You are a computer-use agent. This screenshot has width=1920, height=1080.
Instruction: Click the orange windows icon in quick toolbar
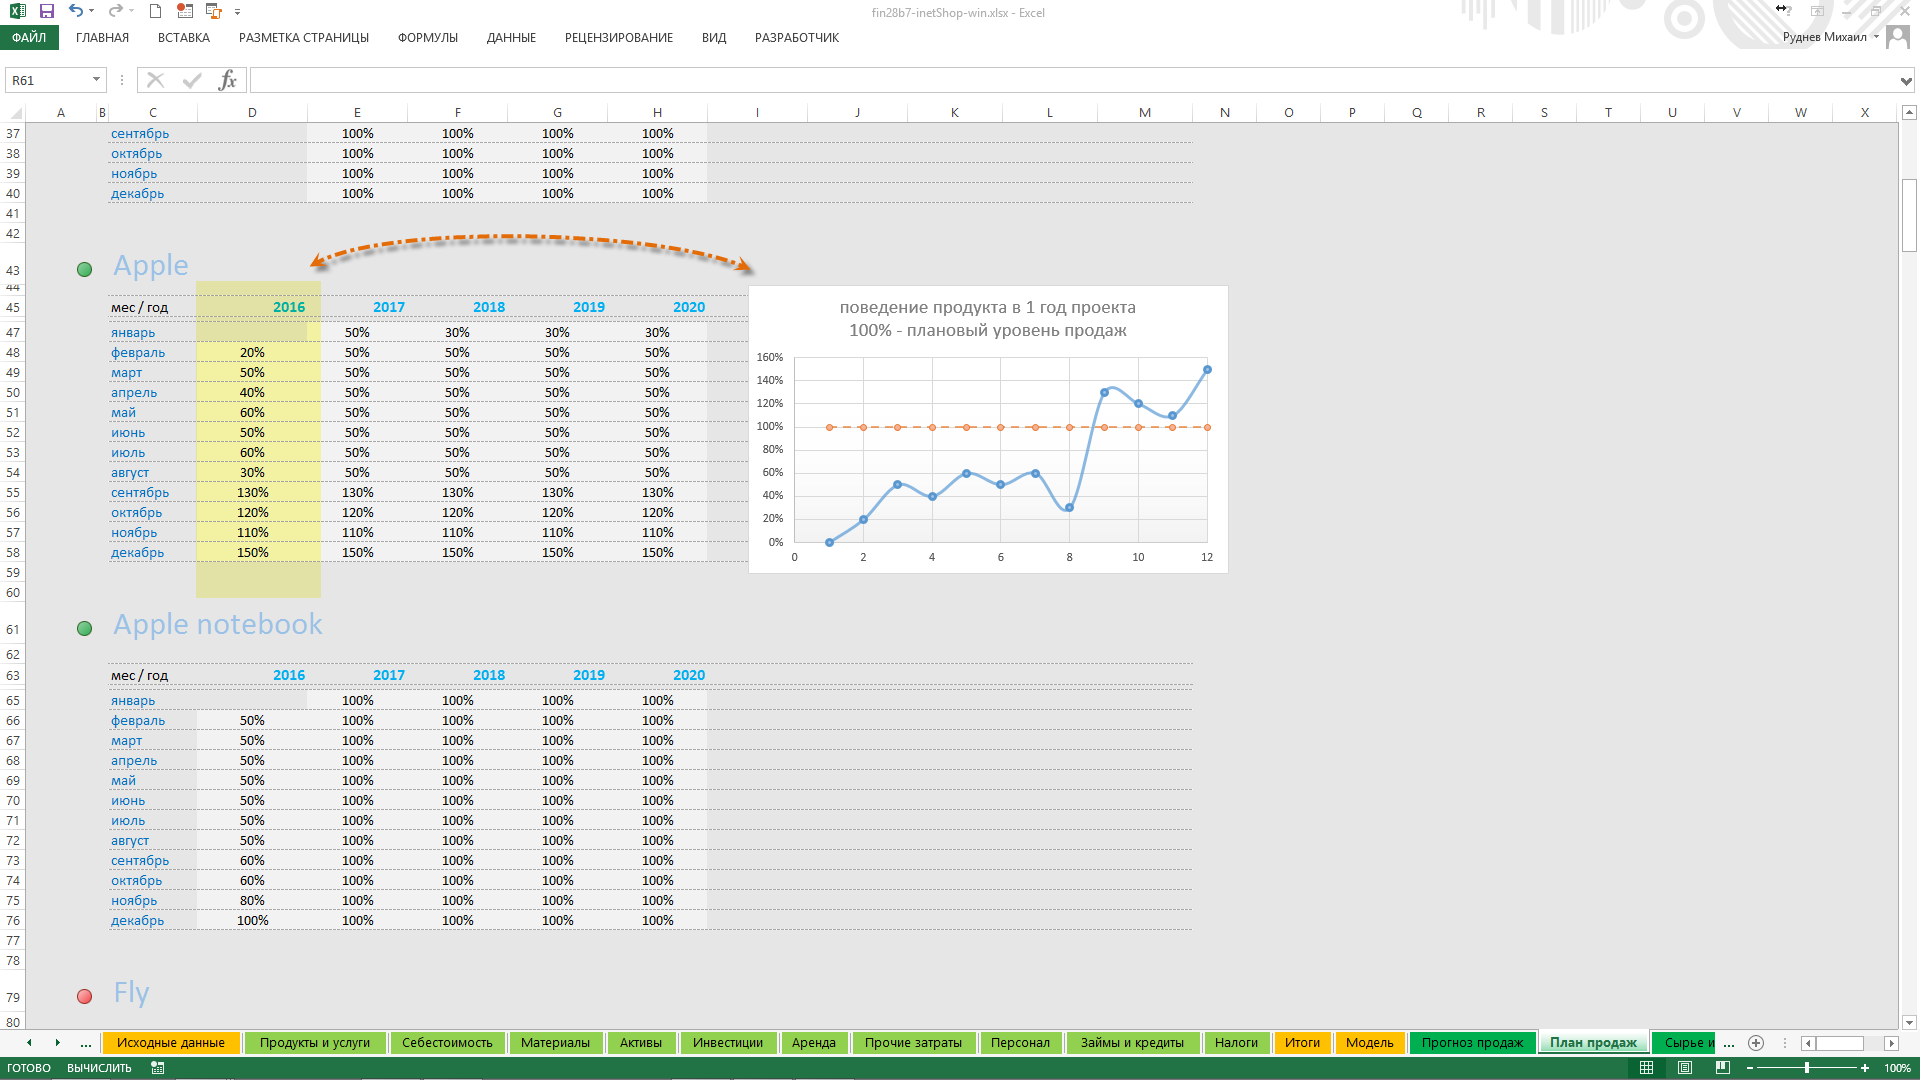tap(213, 11)
